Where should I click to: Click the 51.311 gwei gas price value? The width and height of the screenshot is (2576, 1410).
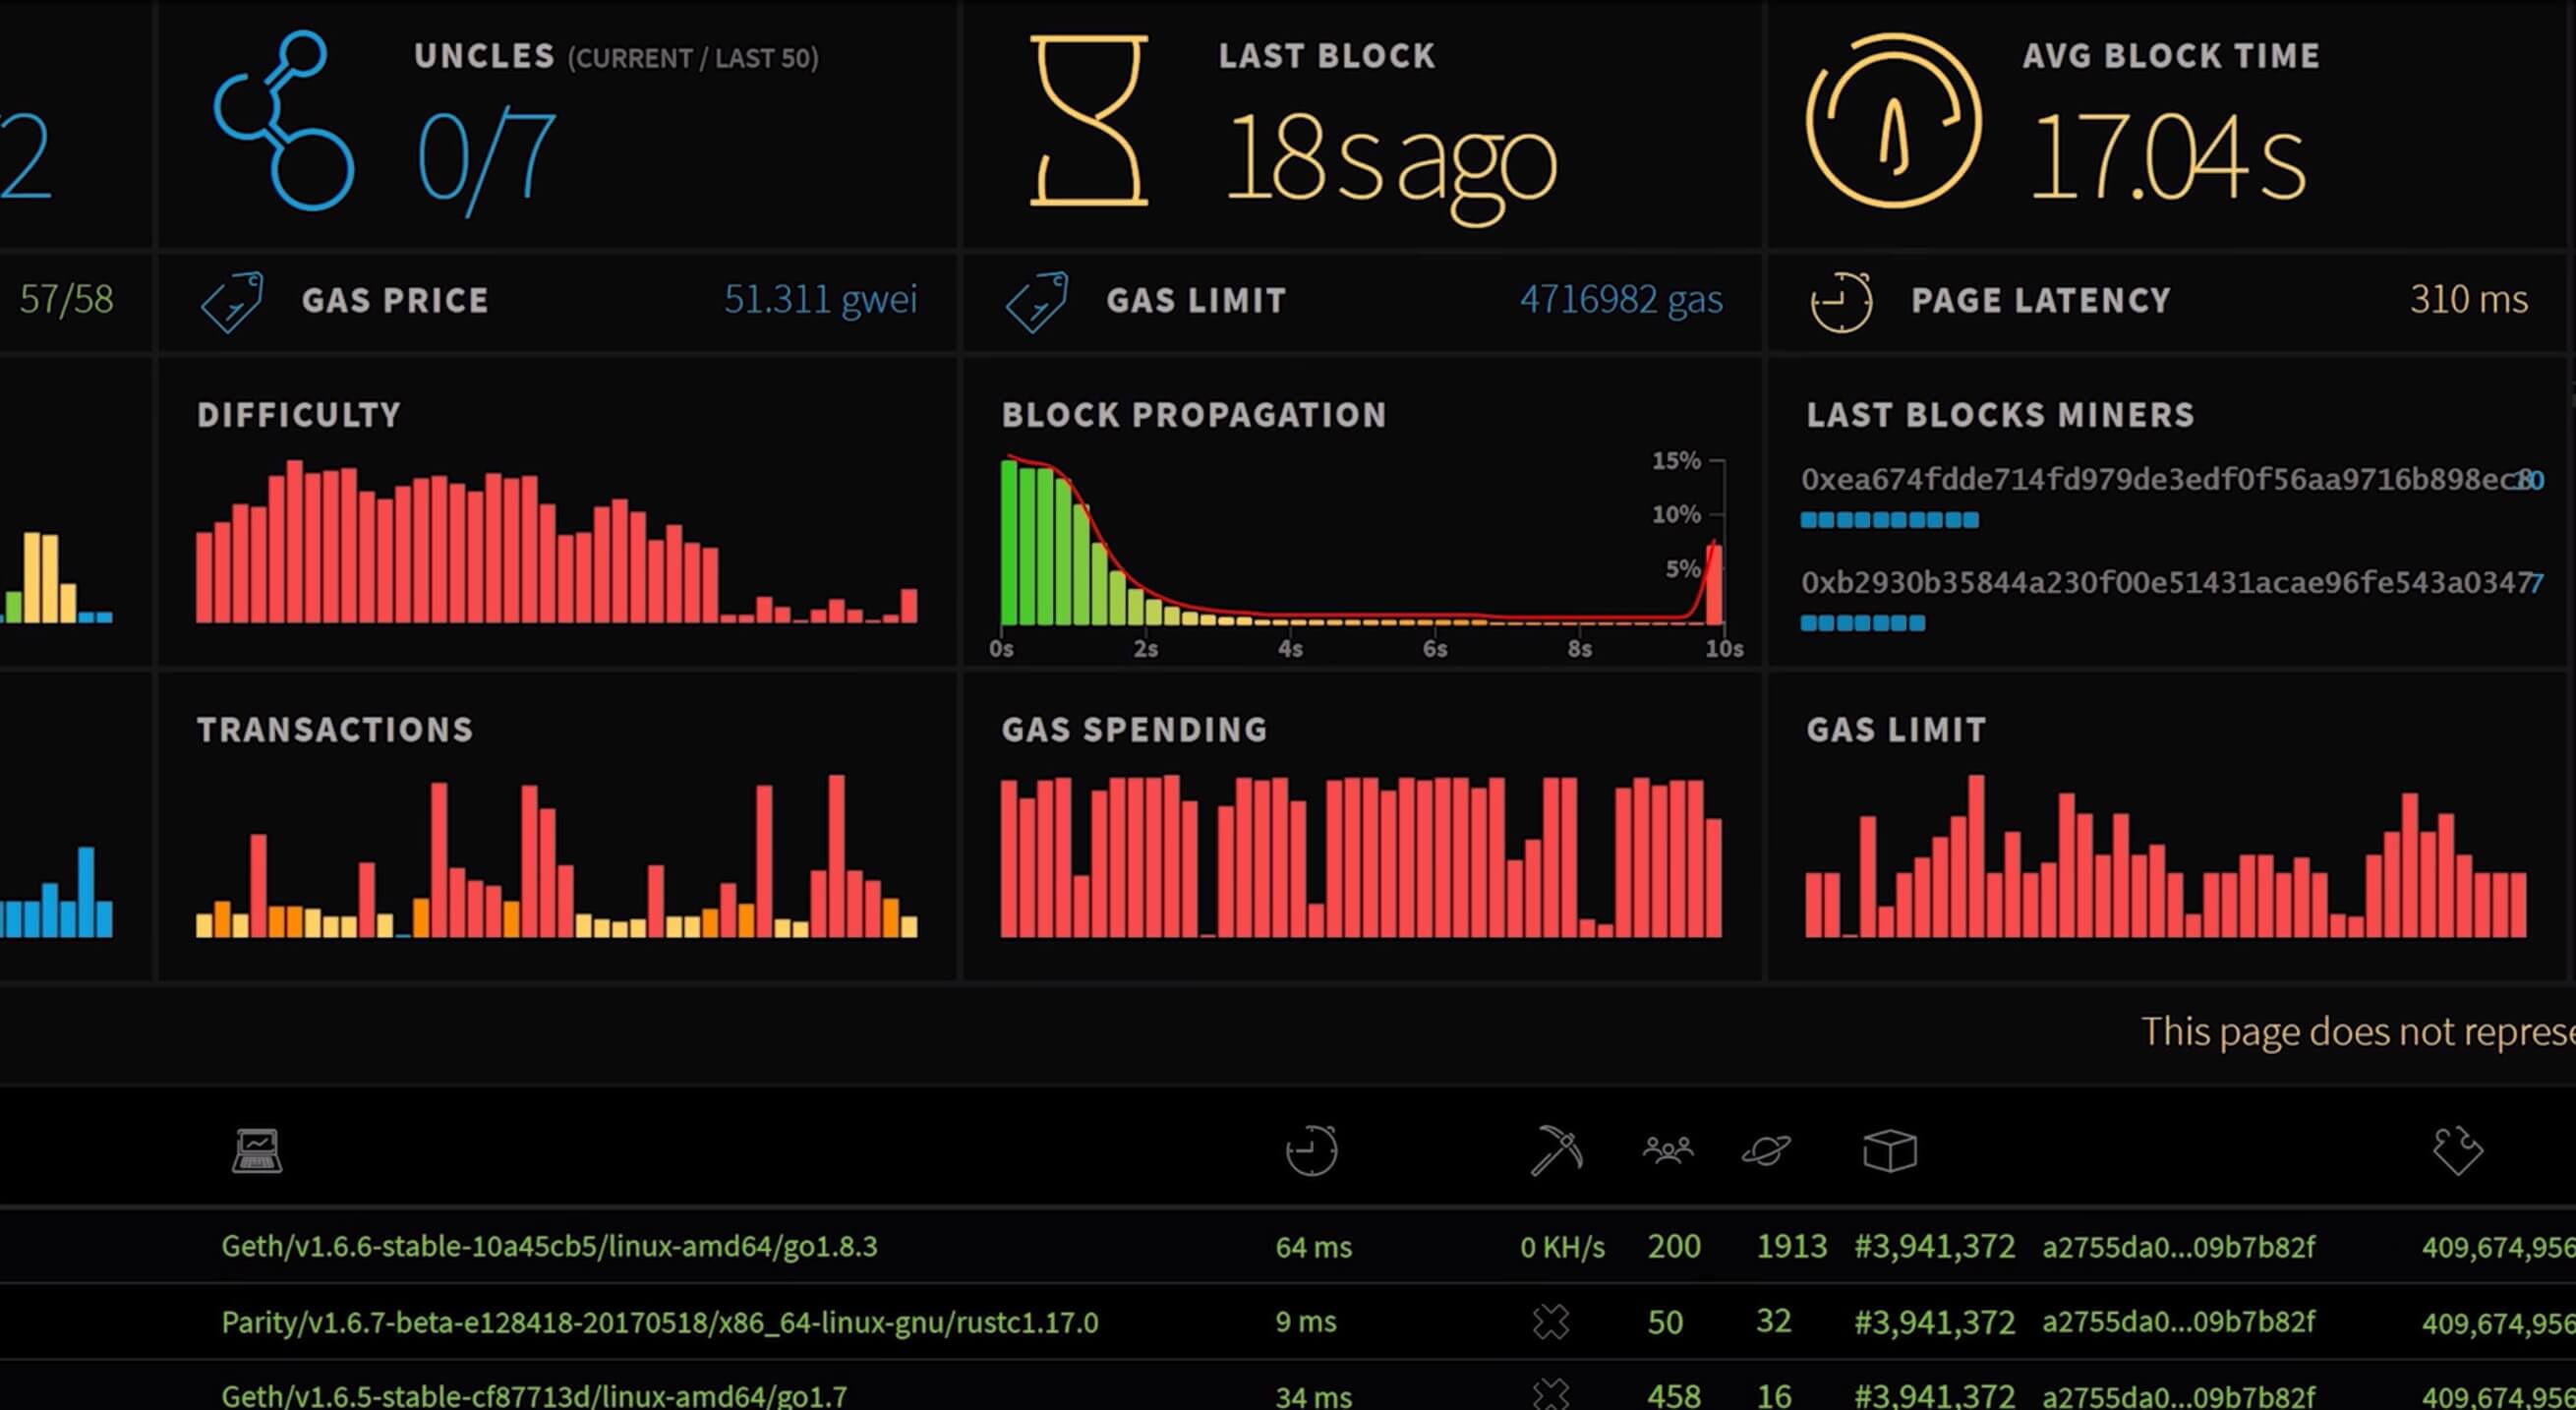[x=820, y=299]
